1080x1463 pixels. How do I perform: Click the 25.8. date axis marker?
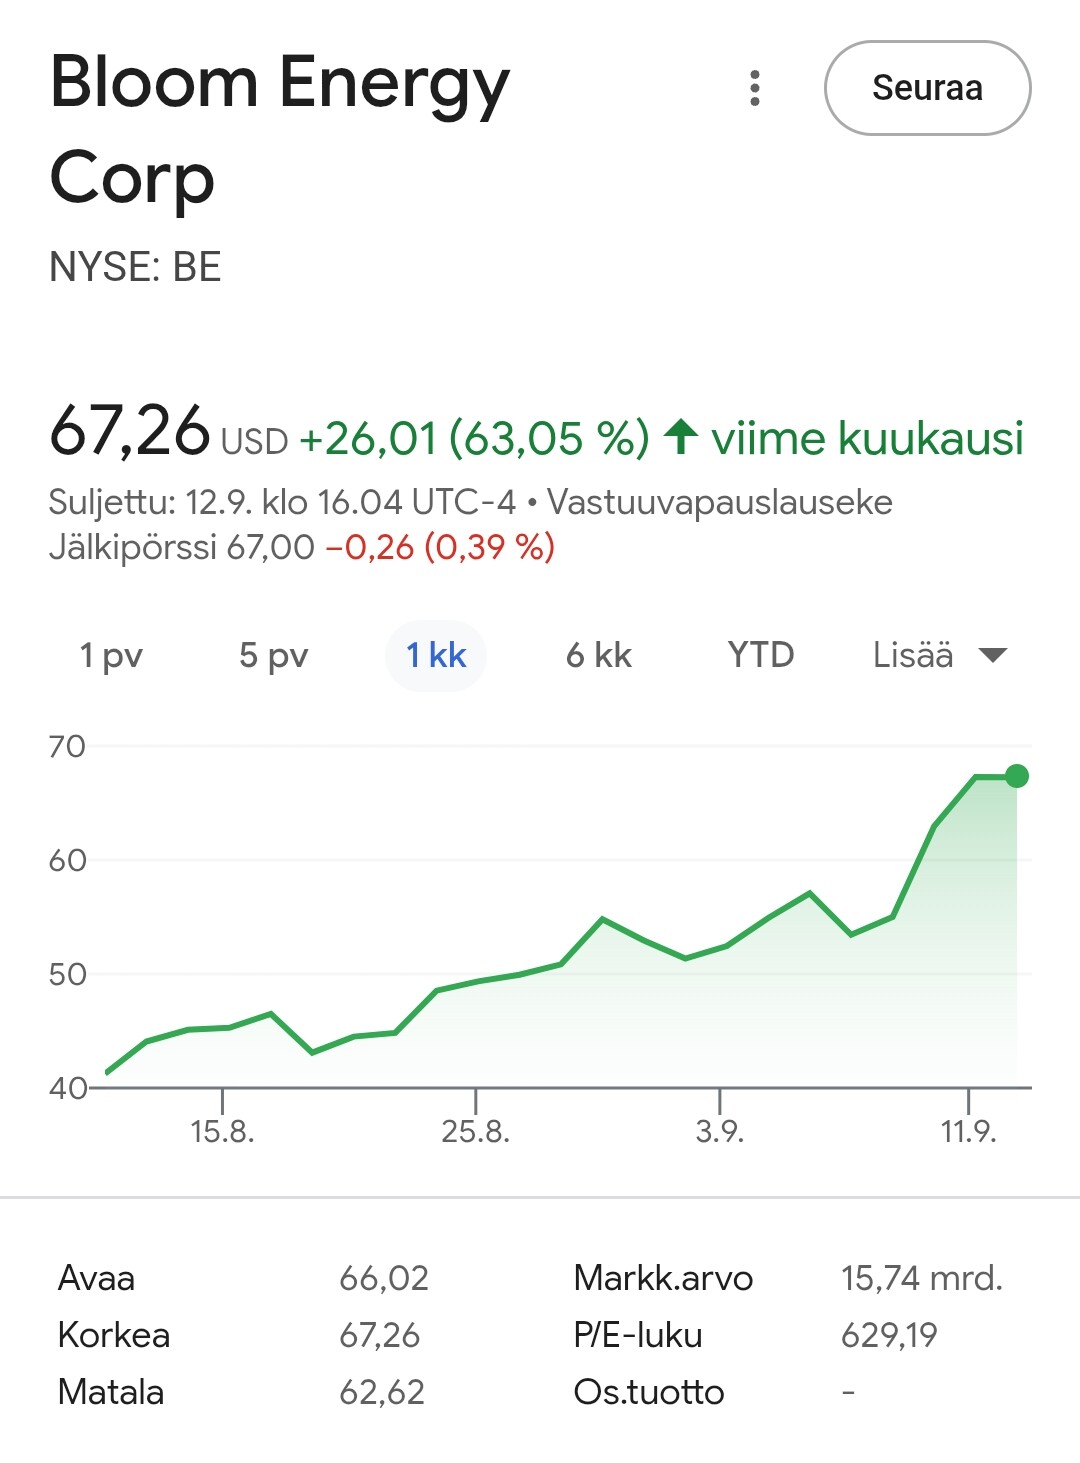[x=475, y=1131]
